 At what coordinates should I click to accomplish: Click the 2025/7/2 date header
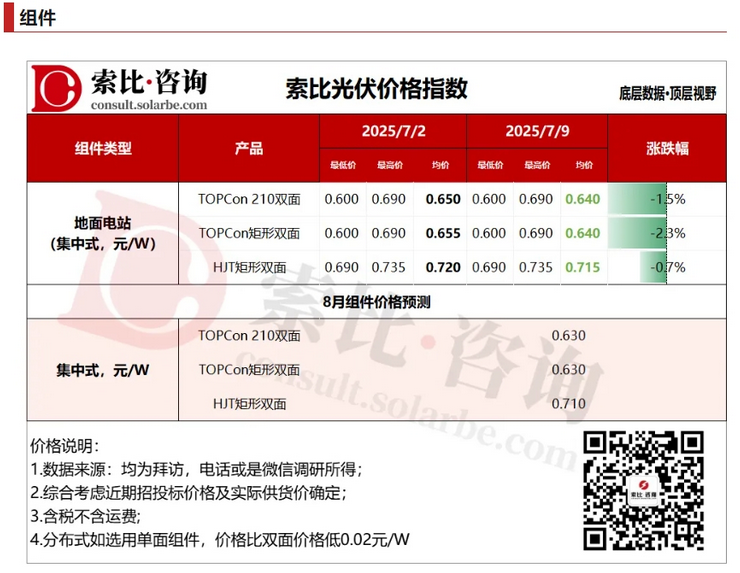(393, 131)
